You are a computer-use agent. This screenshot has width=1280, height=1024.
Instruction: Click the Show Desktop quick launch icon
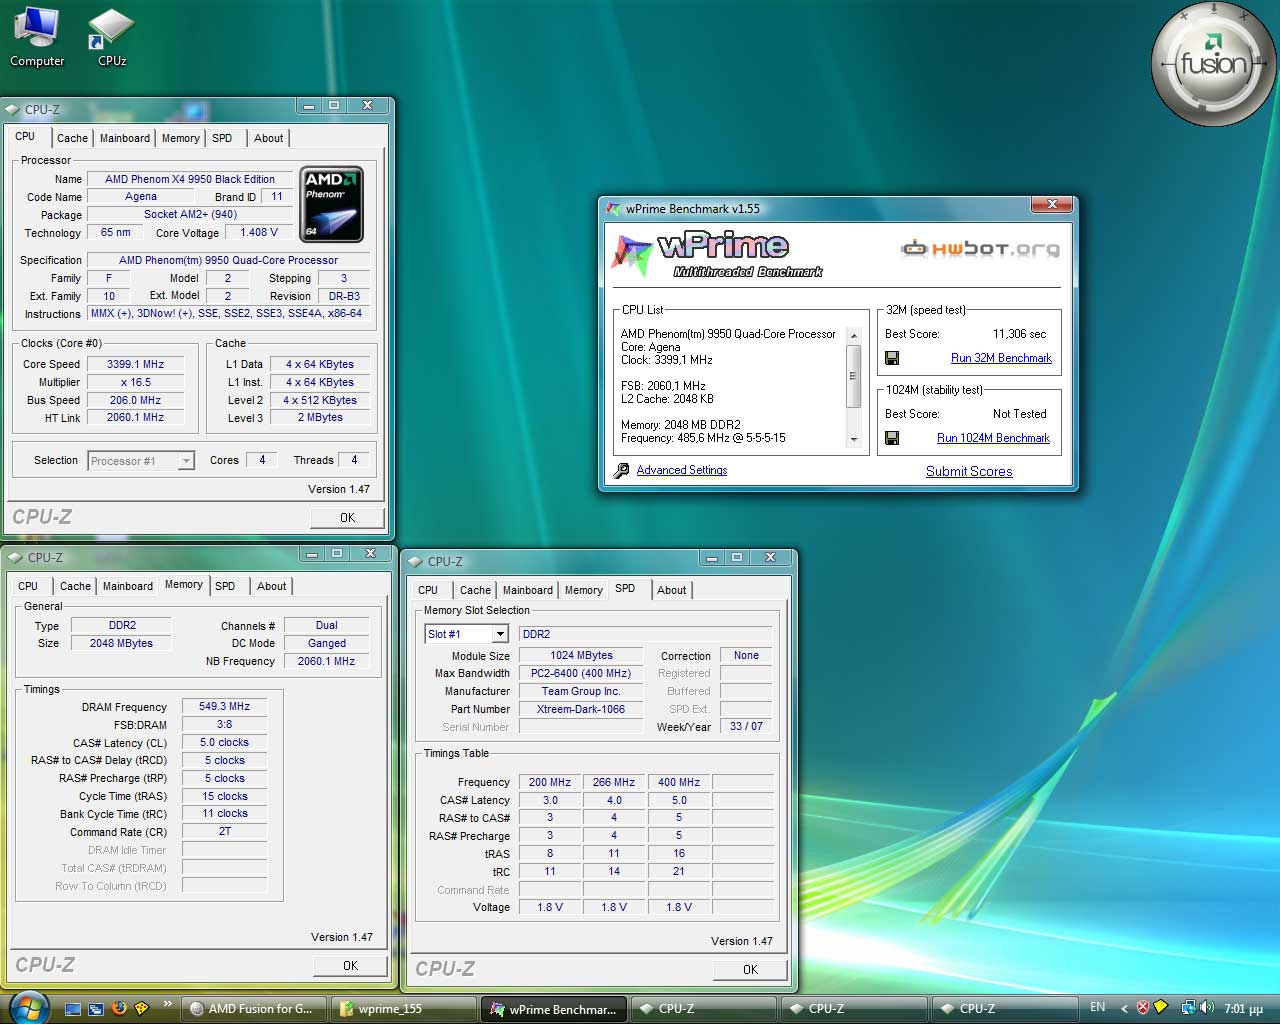(73, 1008)
